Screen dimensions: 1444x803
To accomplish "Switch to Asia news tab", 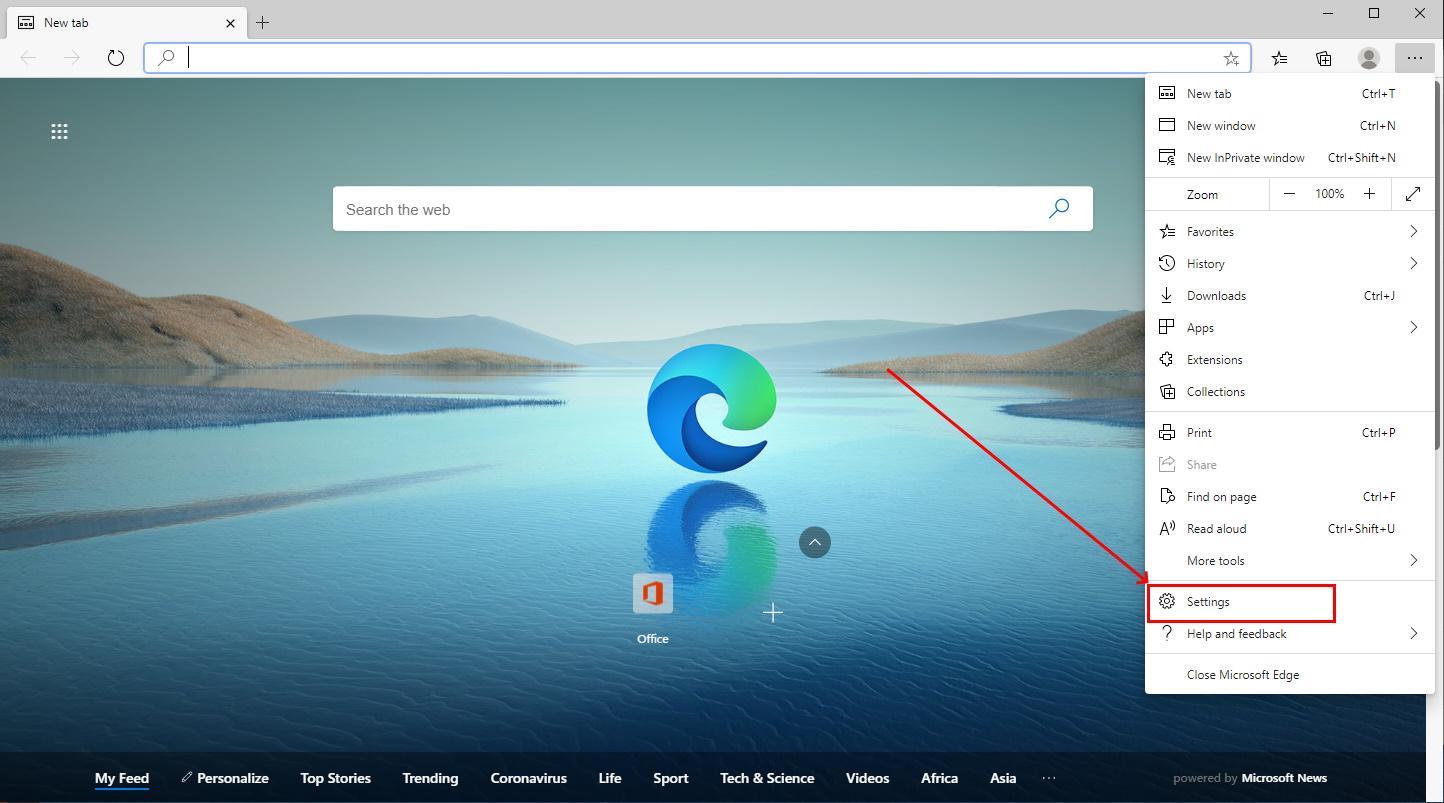I will tap(1003, 778).
